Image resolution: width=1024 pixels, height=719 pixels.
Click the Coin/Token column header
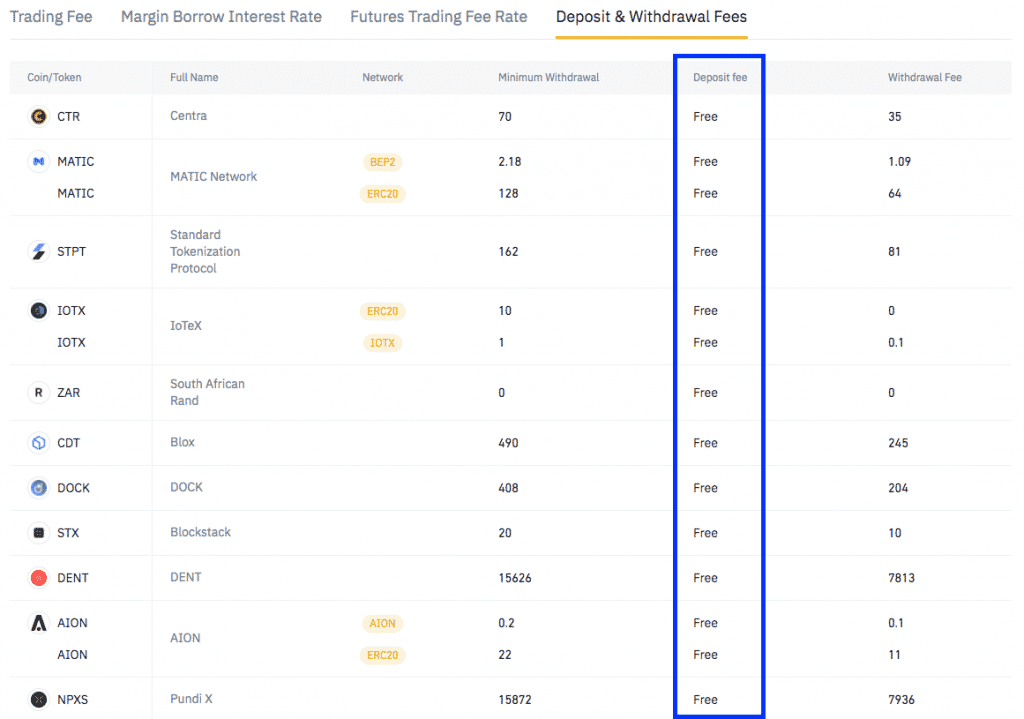[54, 77]
